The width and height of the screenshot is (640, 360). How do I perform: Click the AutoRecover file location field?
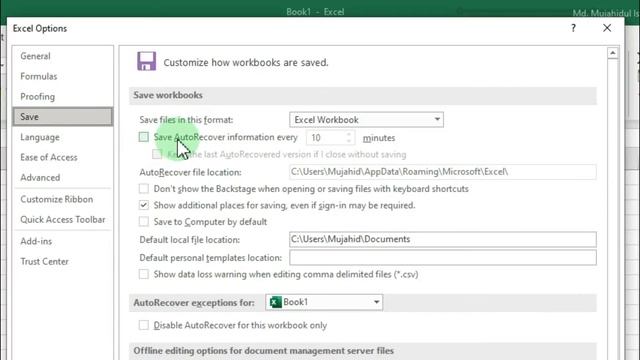tap(443, 172)
